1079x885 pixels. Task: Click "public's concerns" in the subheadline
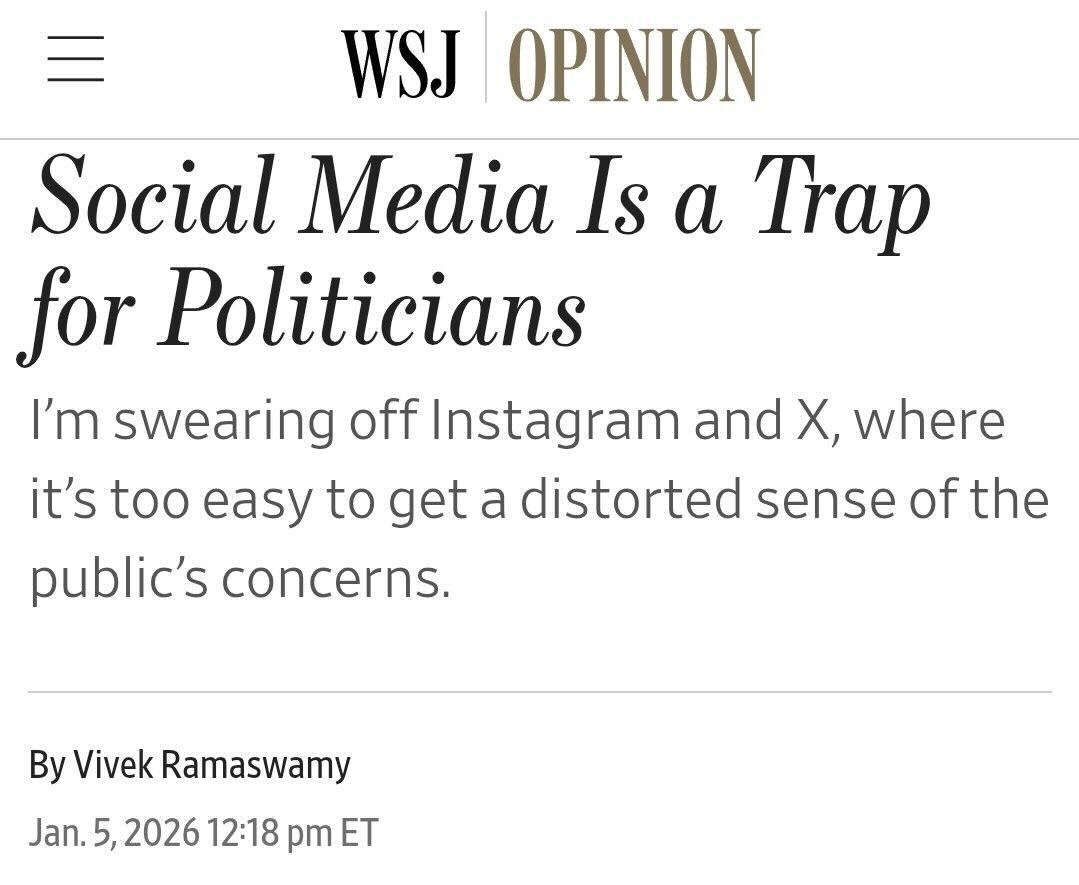point(240,578)
